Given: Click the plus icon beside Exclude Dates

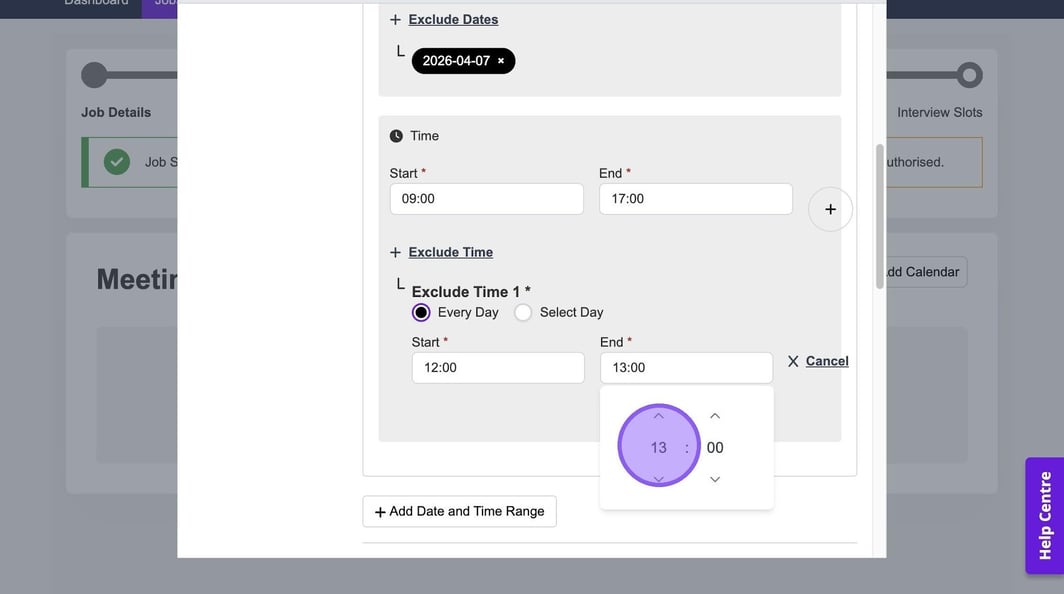Looking at the screenshot, I should [395, 20].
